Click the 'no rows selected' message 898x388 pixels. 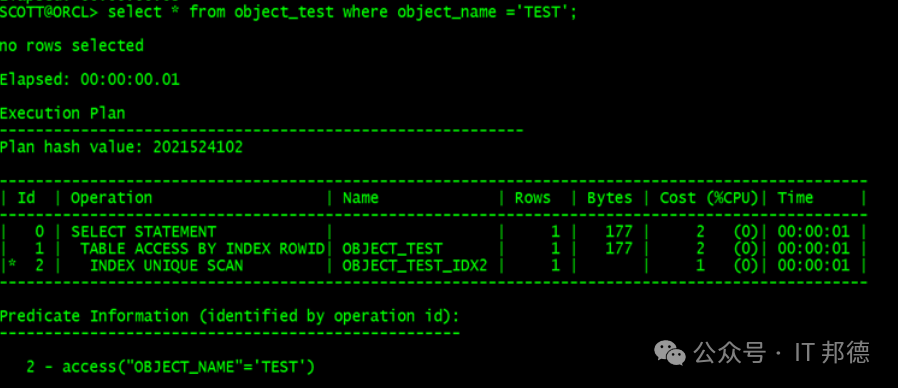point(72,46)
